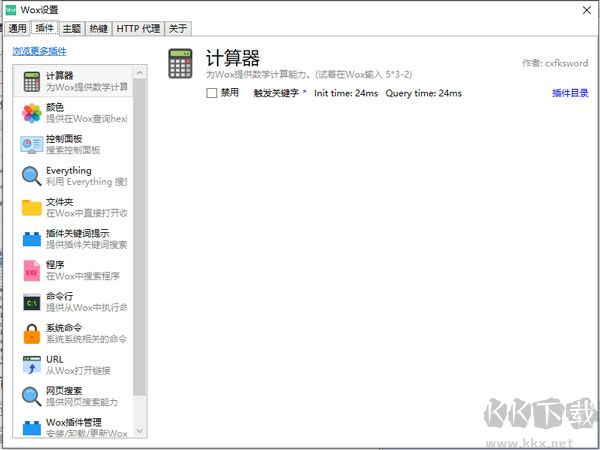Select the 计算器 list row title
The image size is (600, 450).
[59, 76]
